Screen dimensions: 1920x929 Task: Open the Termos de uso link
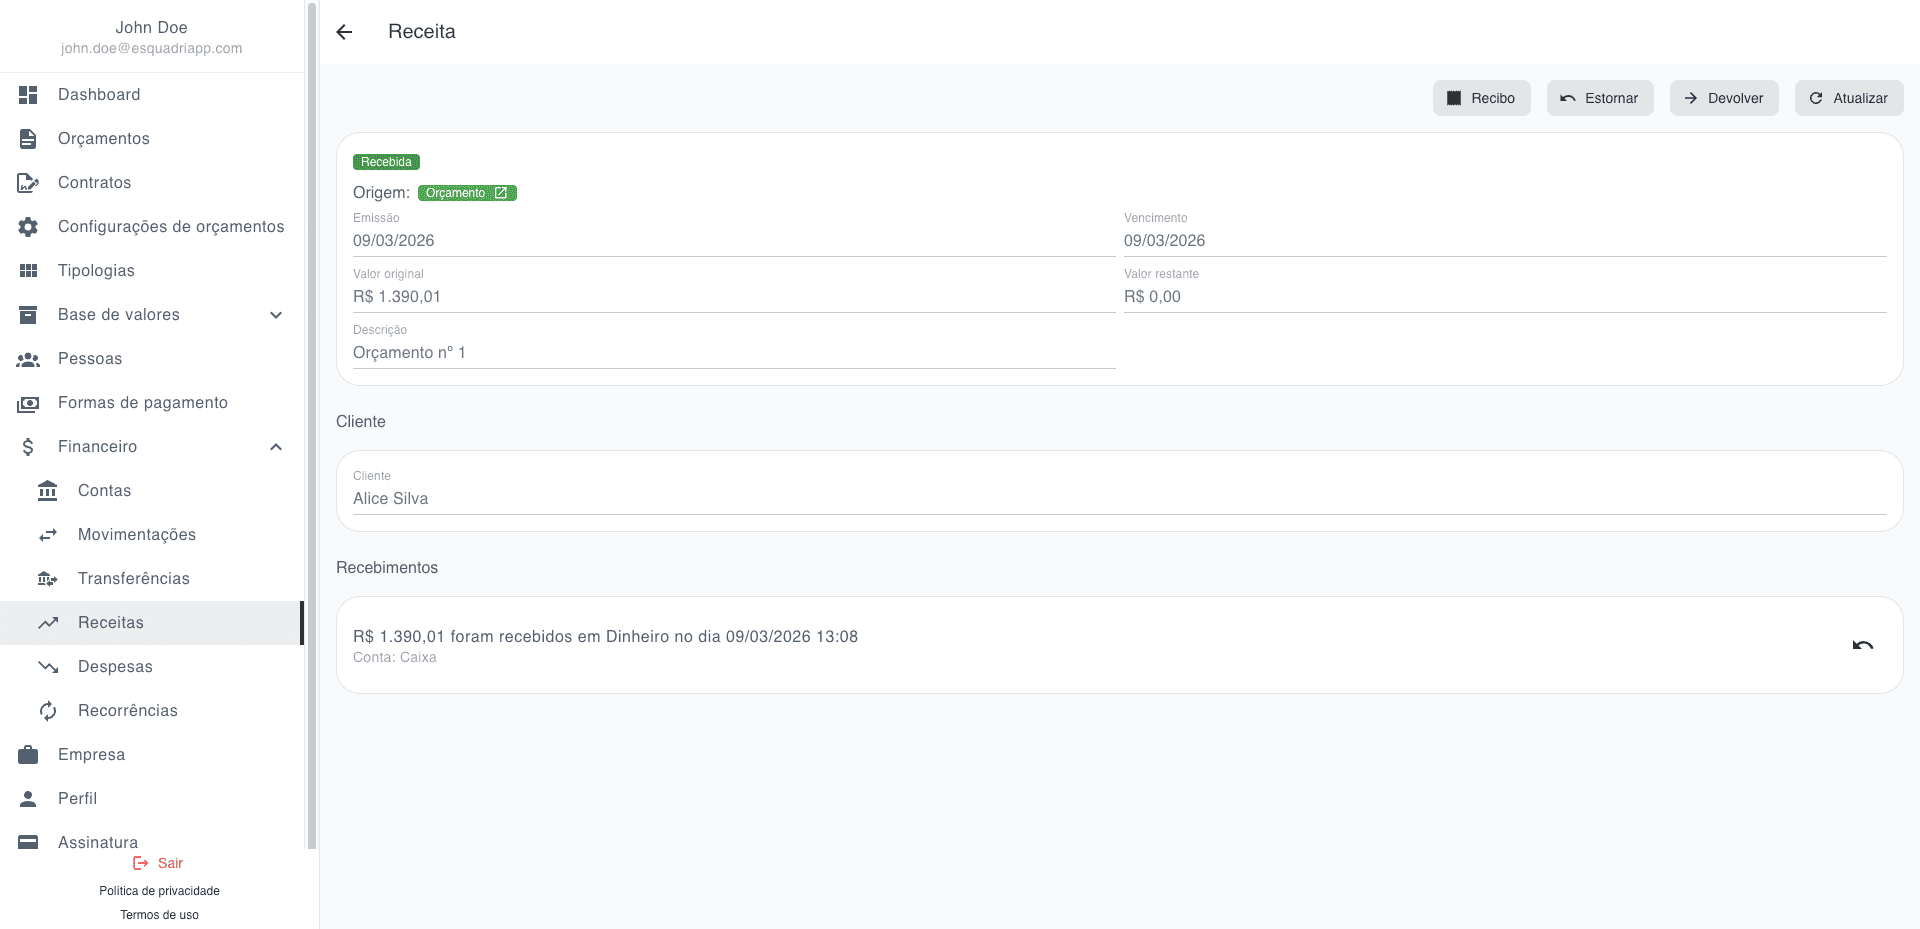coord(159,915)
